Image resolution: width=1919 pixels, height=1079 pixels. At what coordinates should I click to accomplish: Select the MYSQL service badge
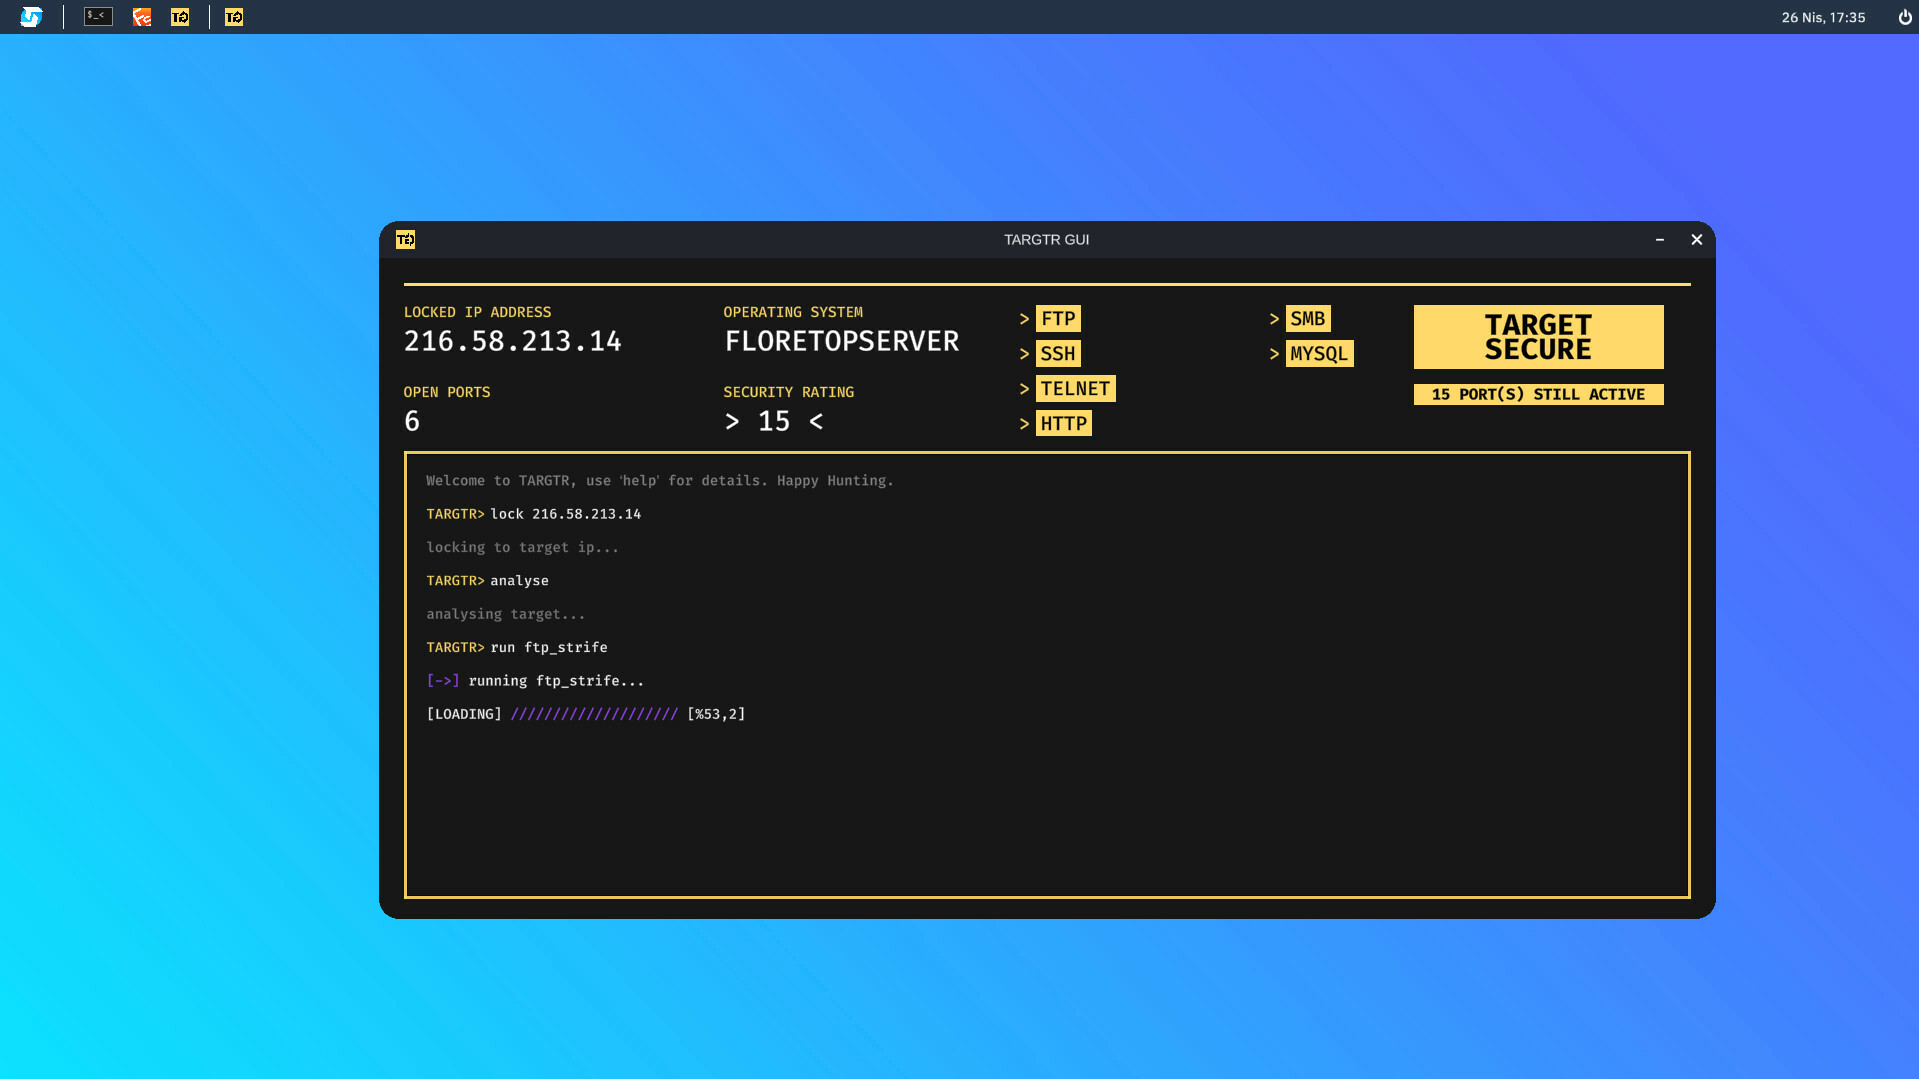1319,353
